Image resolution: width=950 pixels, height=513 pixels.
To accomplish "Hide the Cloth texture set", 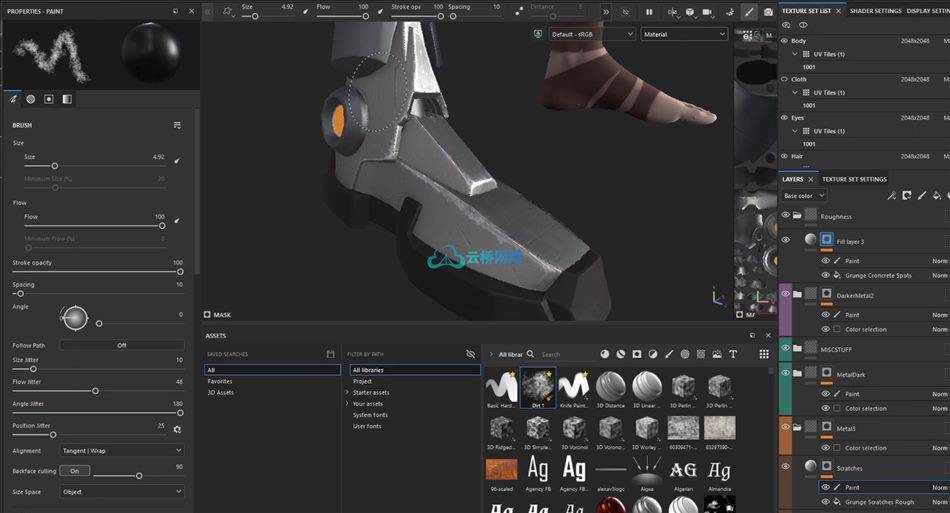I will click(785, 79).
